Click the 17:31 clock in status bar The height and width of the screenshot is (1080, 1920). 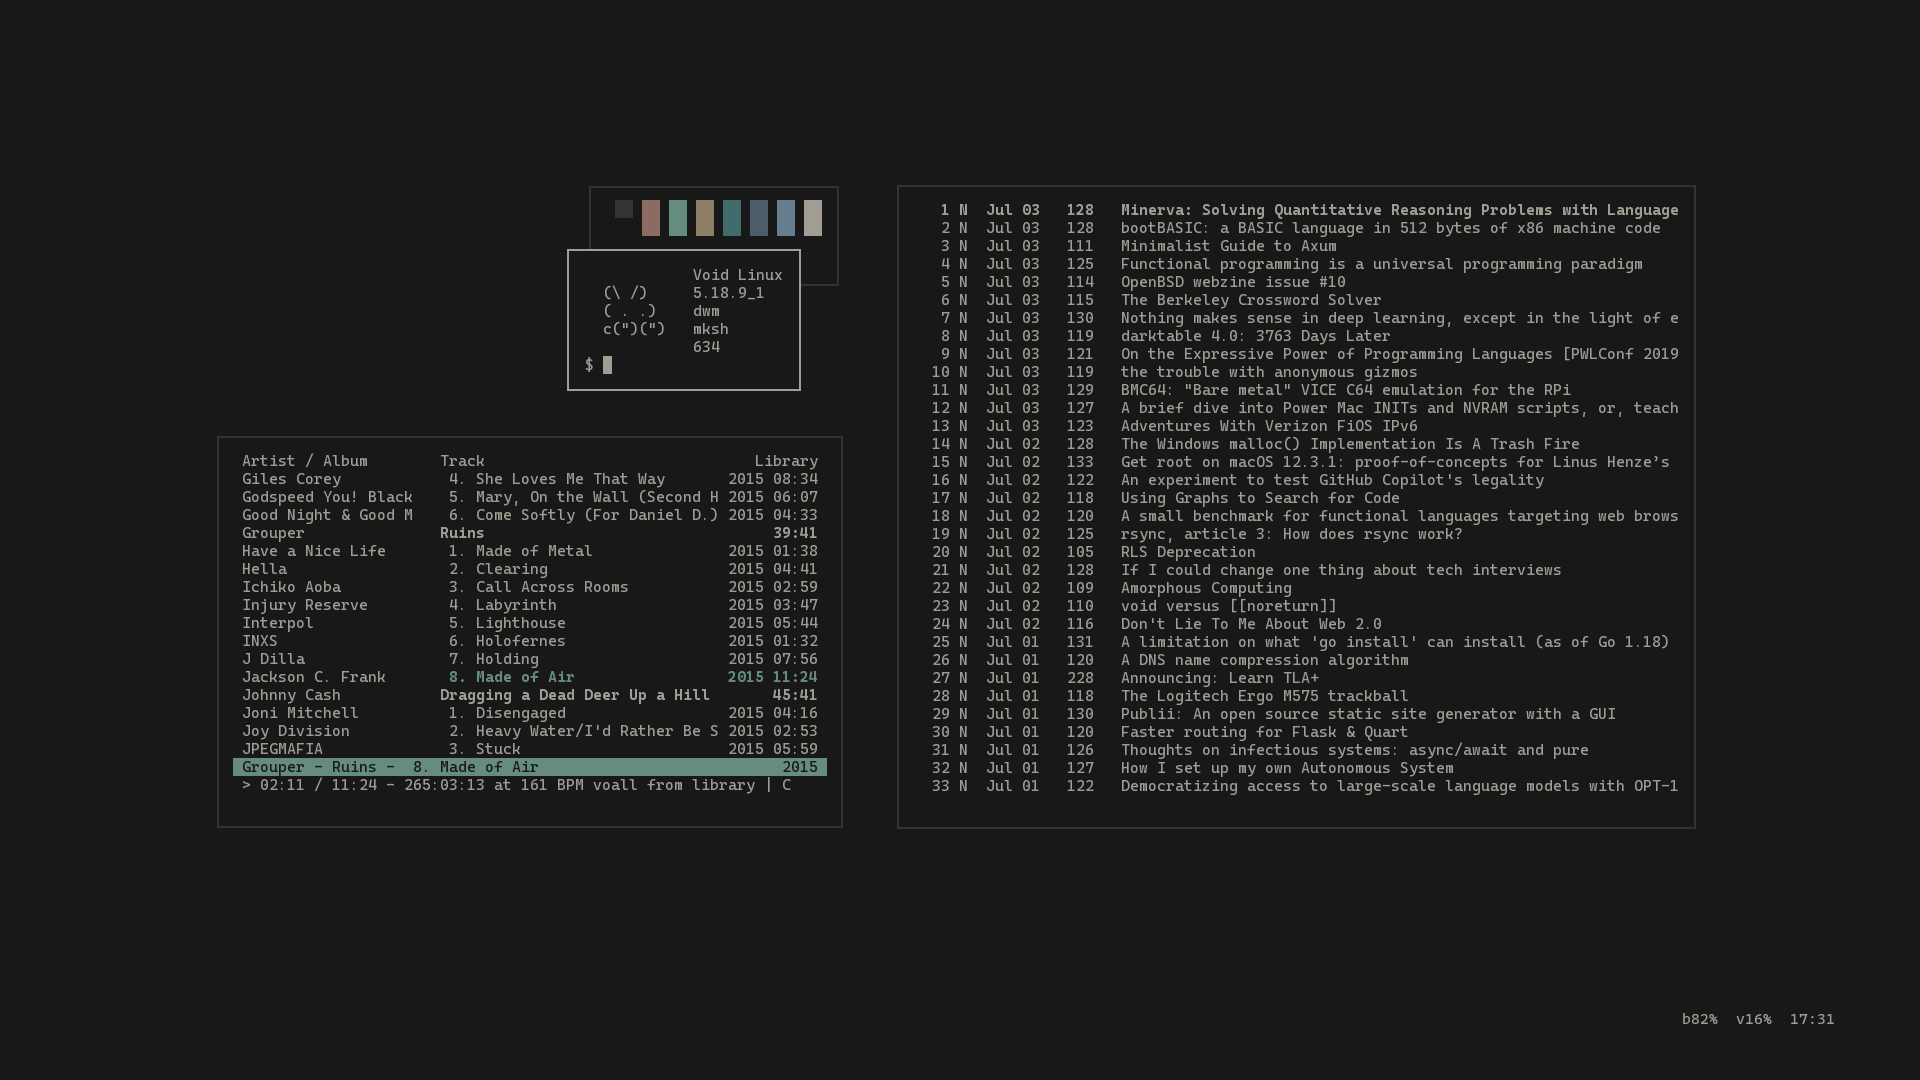1812,1019
